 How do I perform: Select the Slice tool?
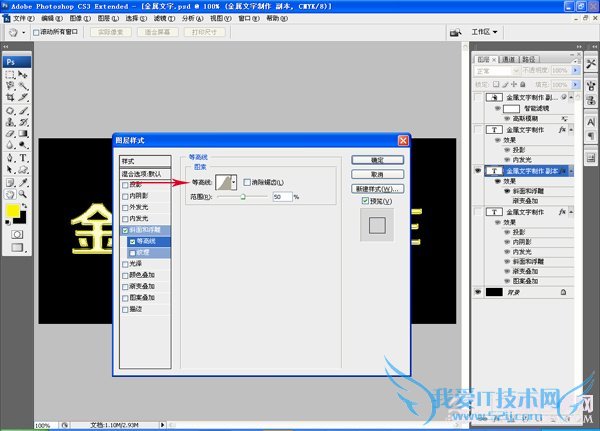(23, 97)
